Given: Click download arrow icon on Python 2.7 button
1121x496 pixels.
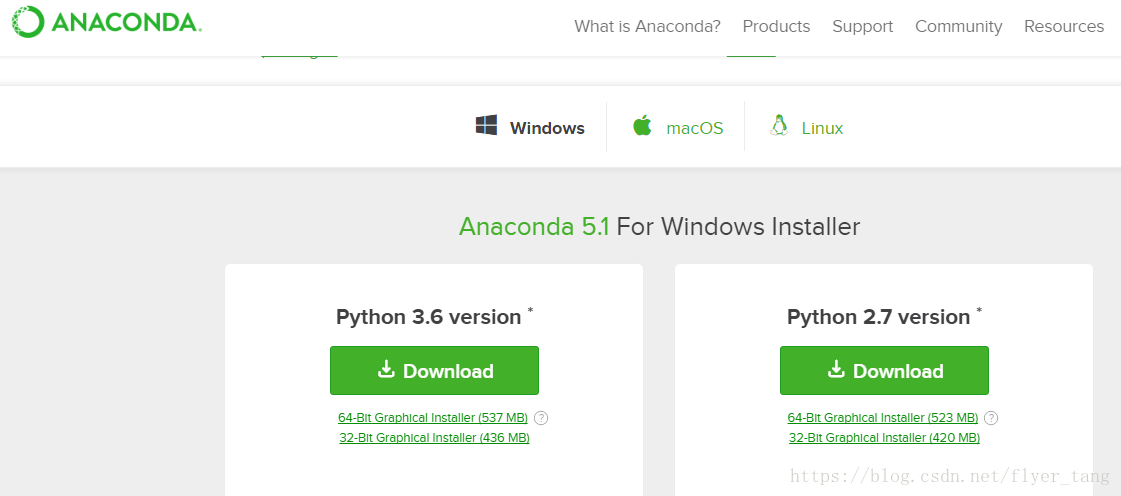Looking at the screenshot, I should point(836,369).
